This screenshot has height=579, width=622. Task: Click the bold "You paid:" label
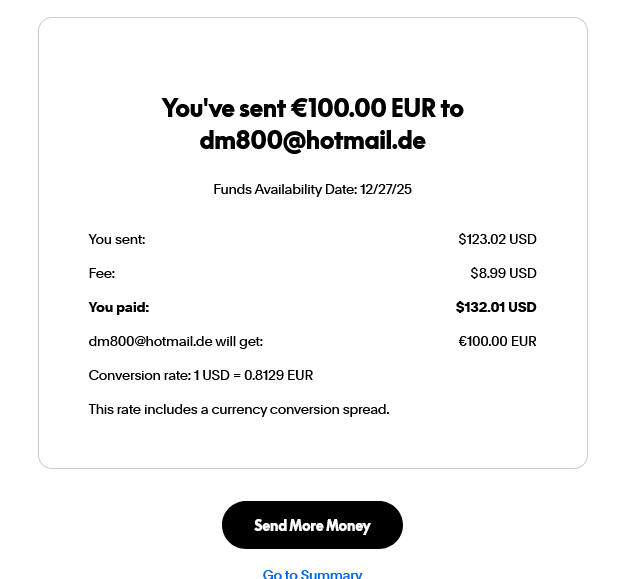point(119,307)
